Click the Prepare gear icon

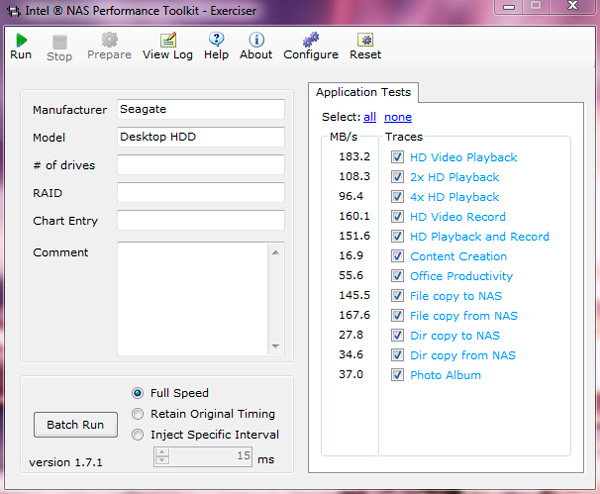109,40
